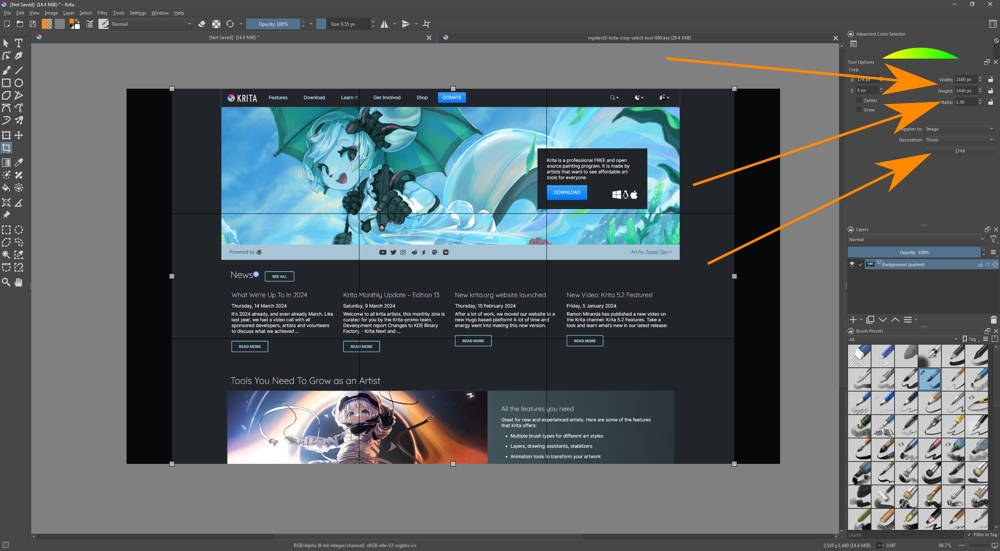The image size is (1000, 551).
Task: Open the Layers blending mode dropdown
Action: (x=916, y=239)
